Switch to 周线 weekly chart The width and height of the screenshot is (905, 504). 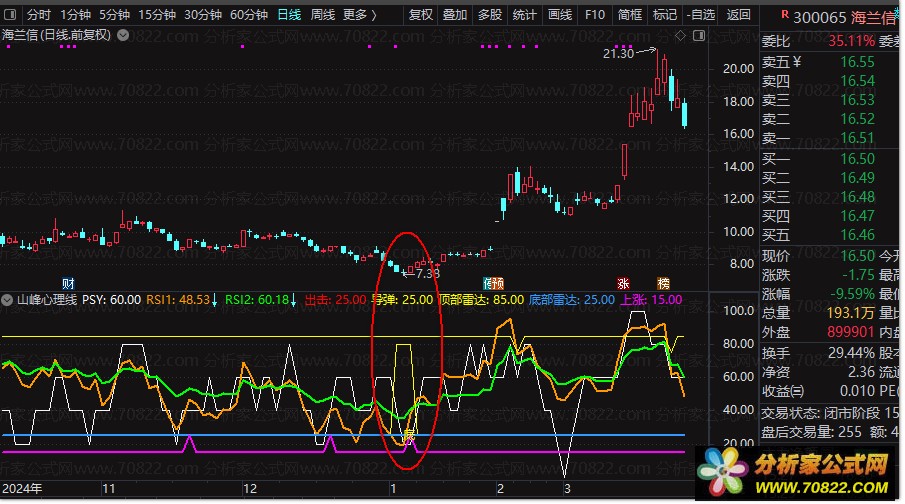[x=323, y=14]
